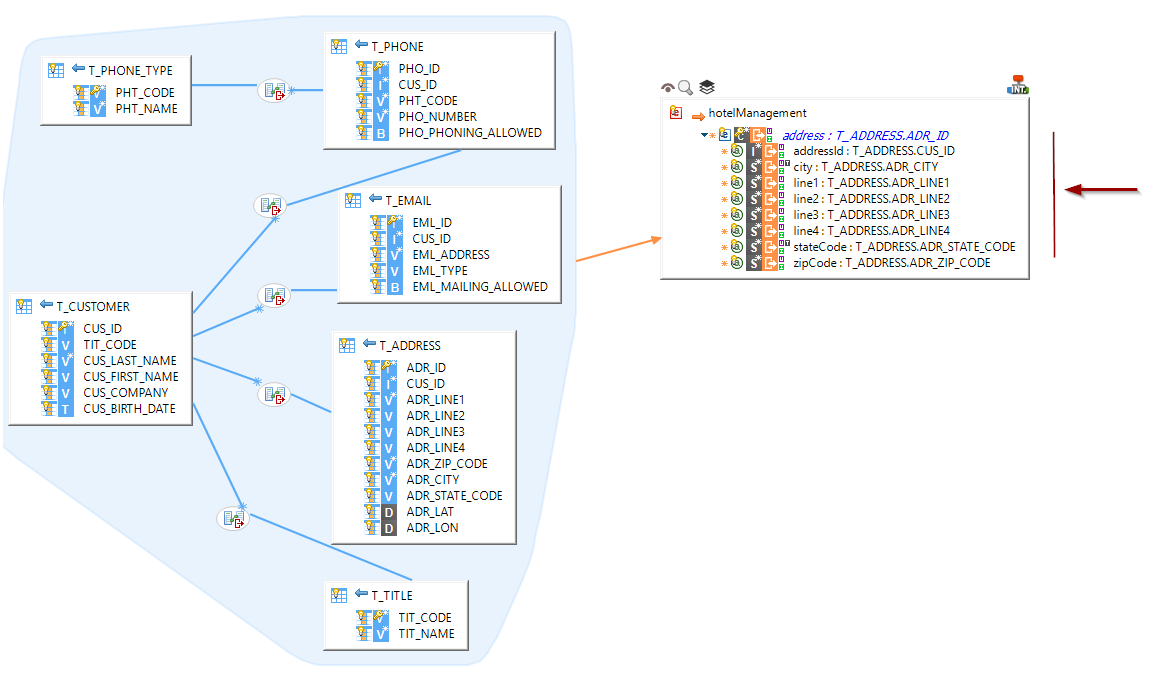Viewport: 1155px width, 697px height.
Task: Click the join icon linking T_CUSTOMER to T_EMAIL
Action: [x=274, y=295]
